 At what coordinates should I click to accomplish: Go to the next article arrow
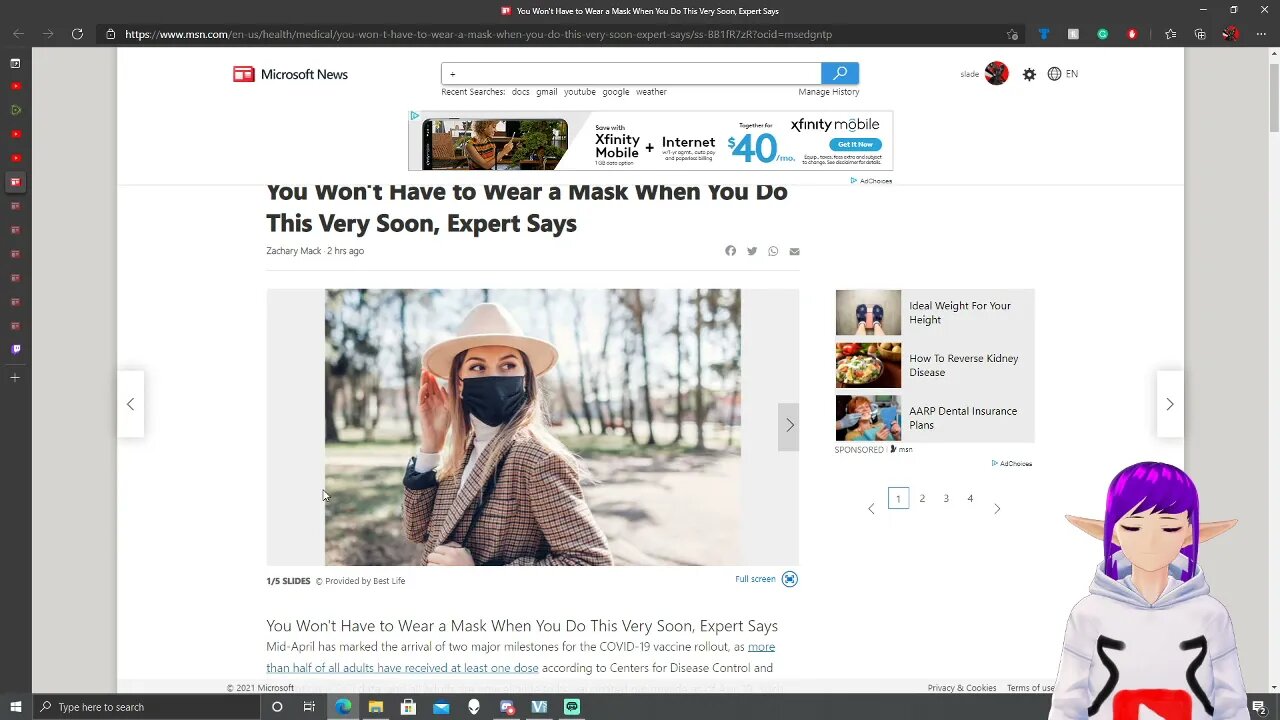[1170, 404]
